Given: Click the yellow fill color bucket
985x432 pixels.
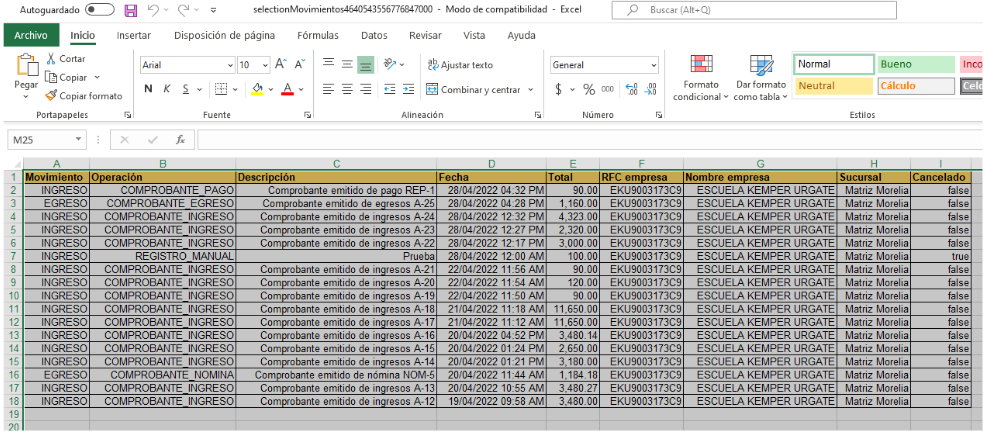Looking at the screenshot, I should point(257,89).
